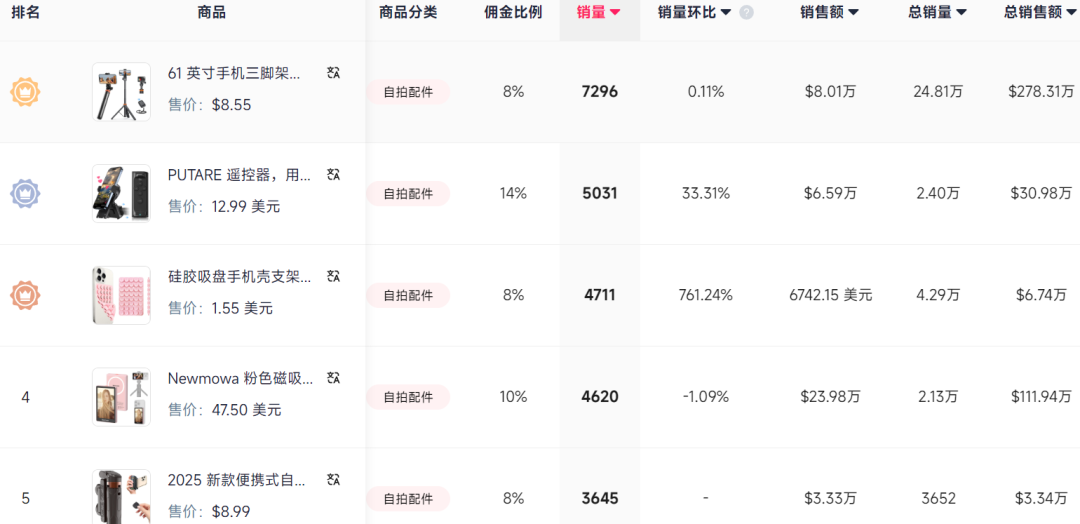
Task: Click 自拍配件 category tag in first row
Action: (x=408, y=92)
